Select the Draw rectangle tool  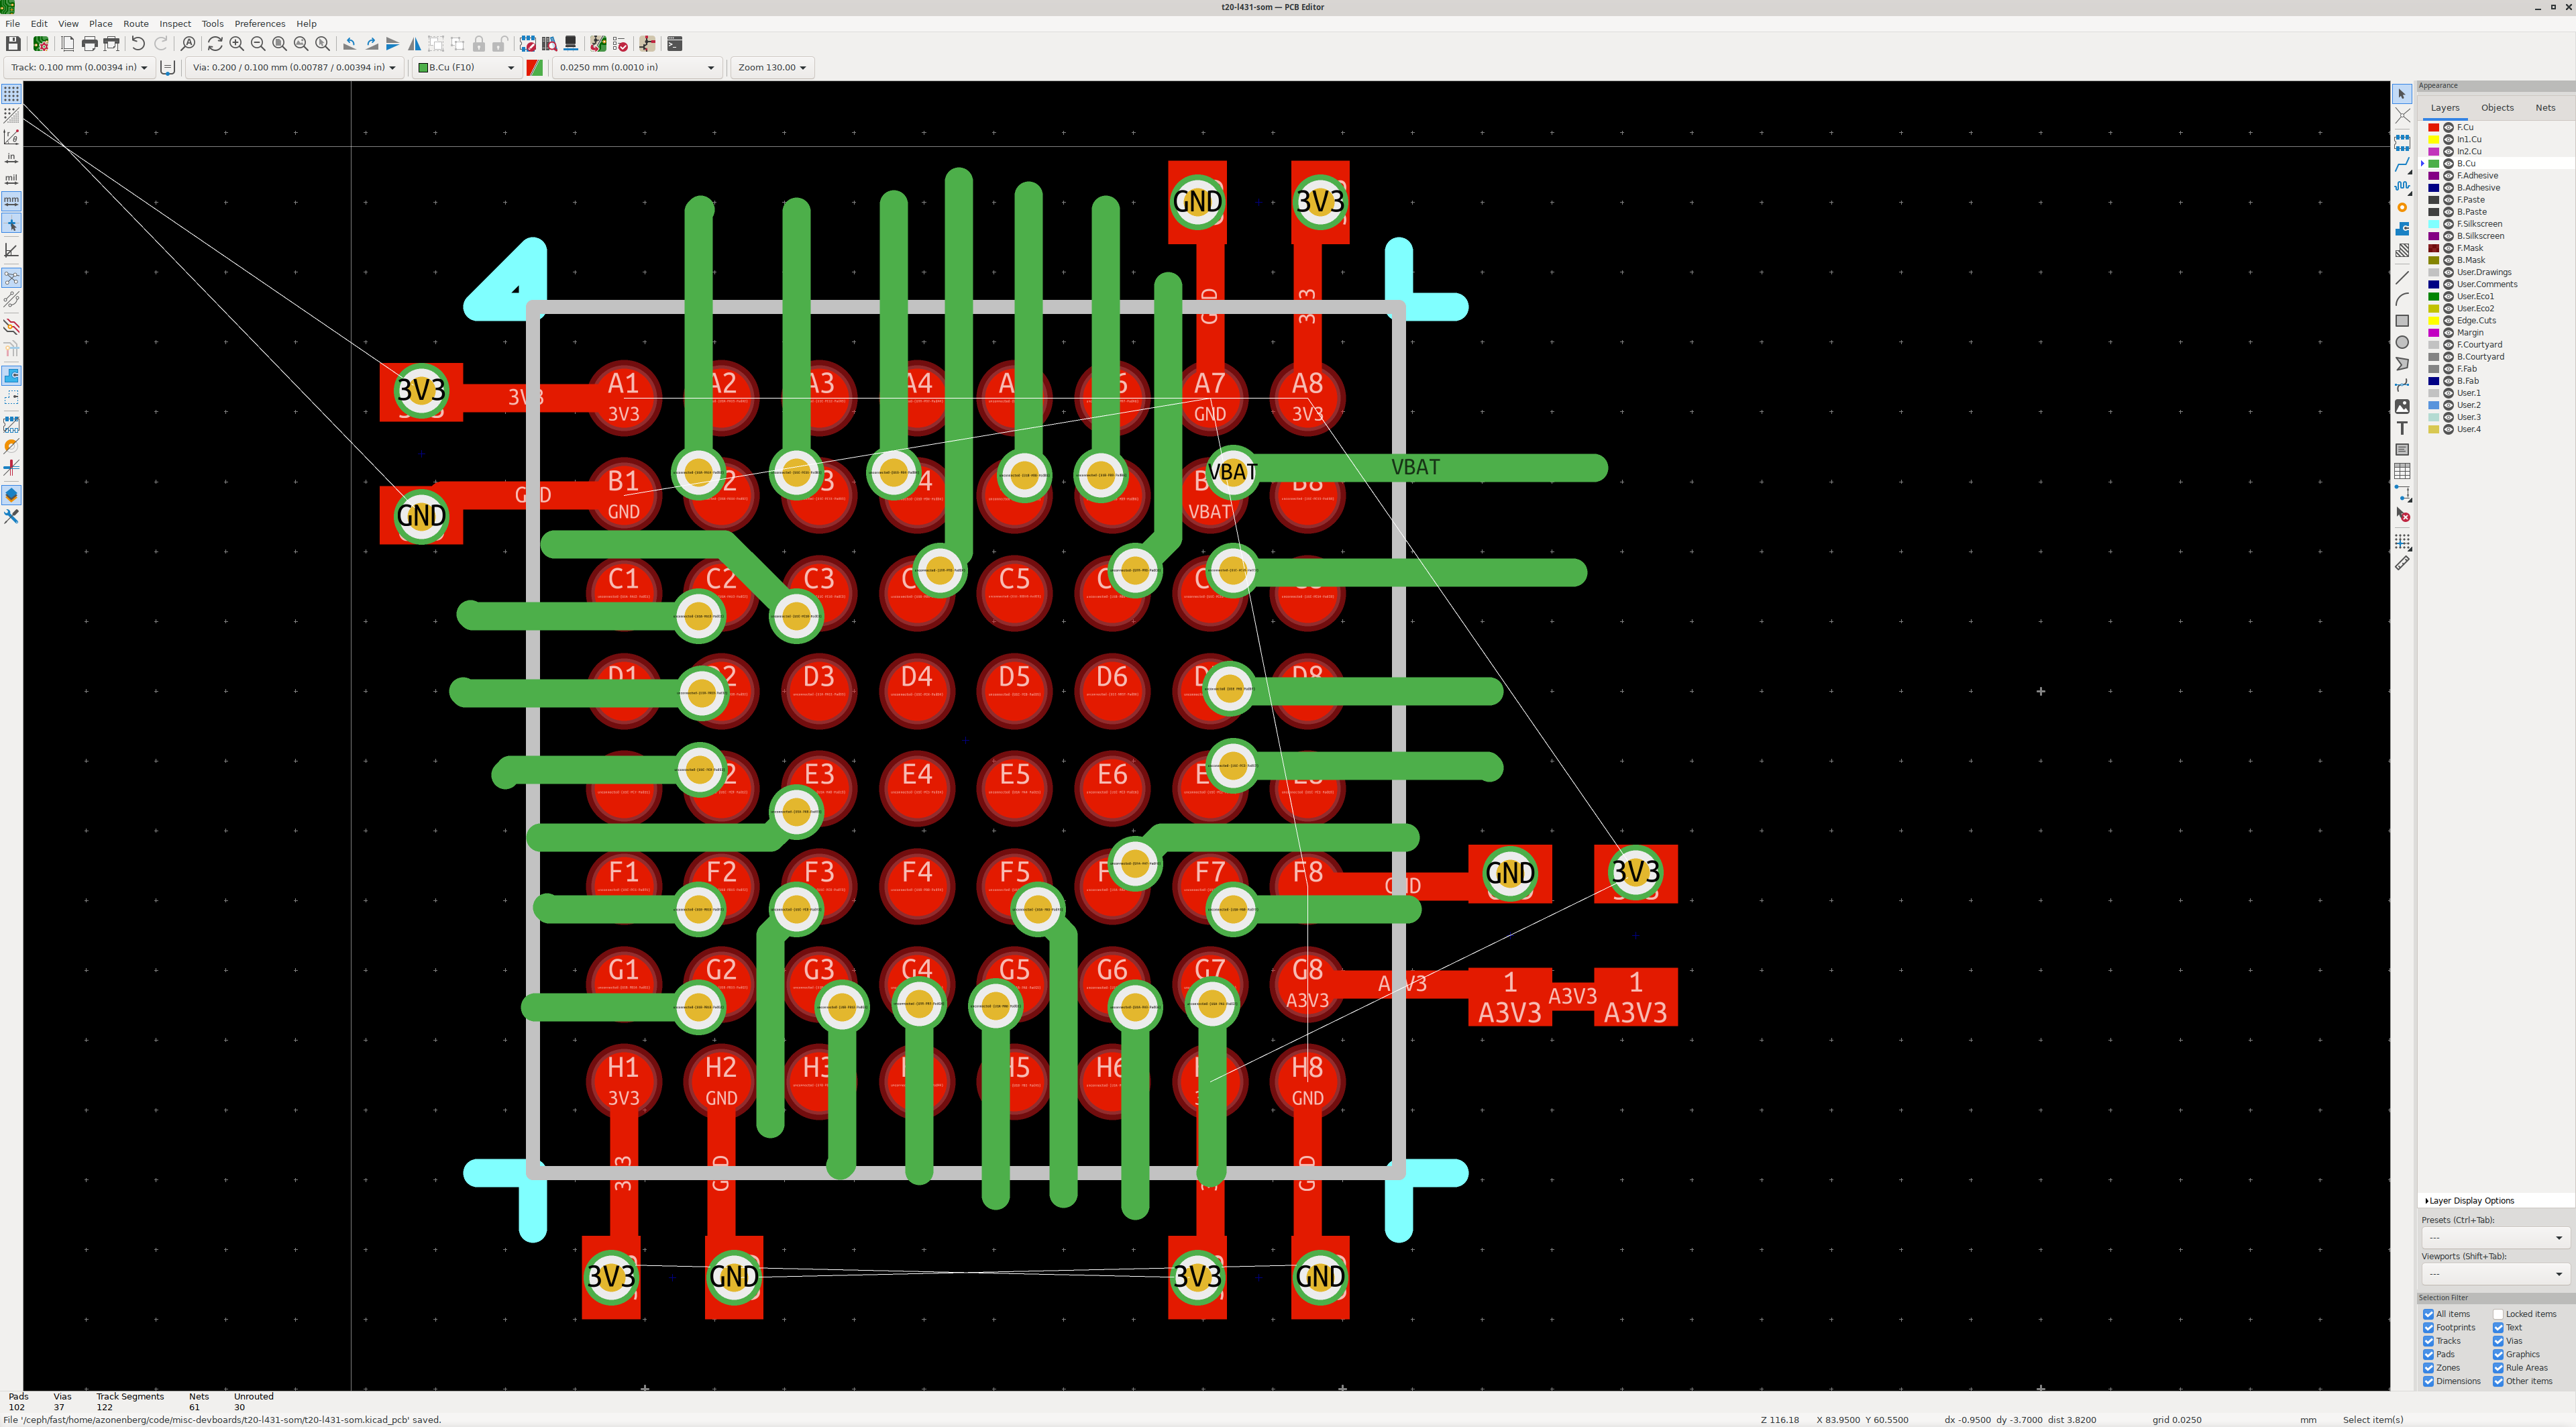click(x=2402, y=321)
